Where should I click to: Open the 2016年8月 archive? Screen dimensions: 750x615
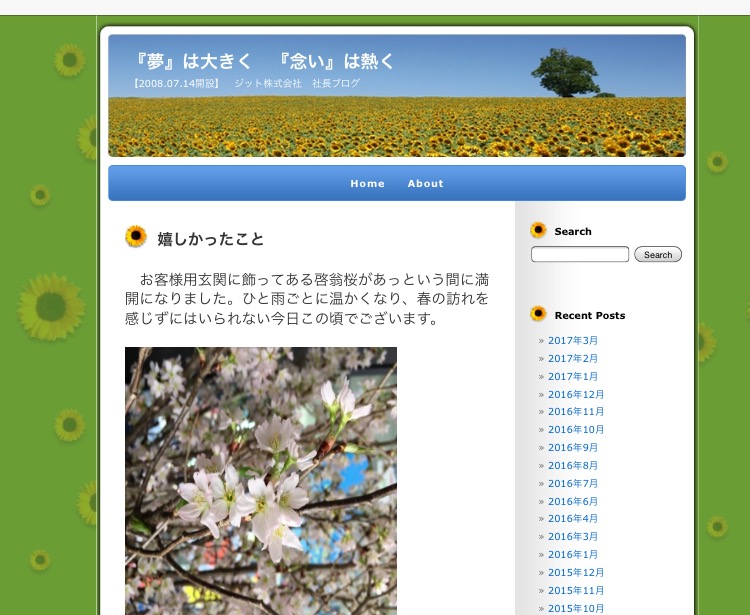pyautogui.click(x=573, y=465)
